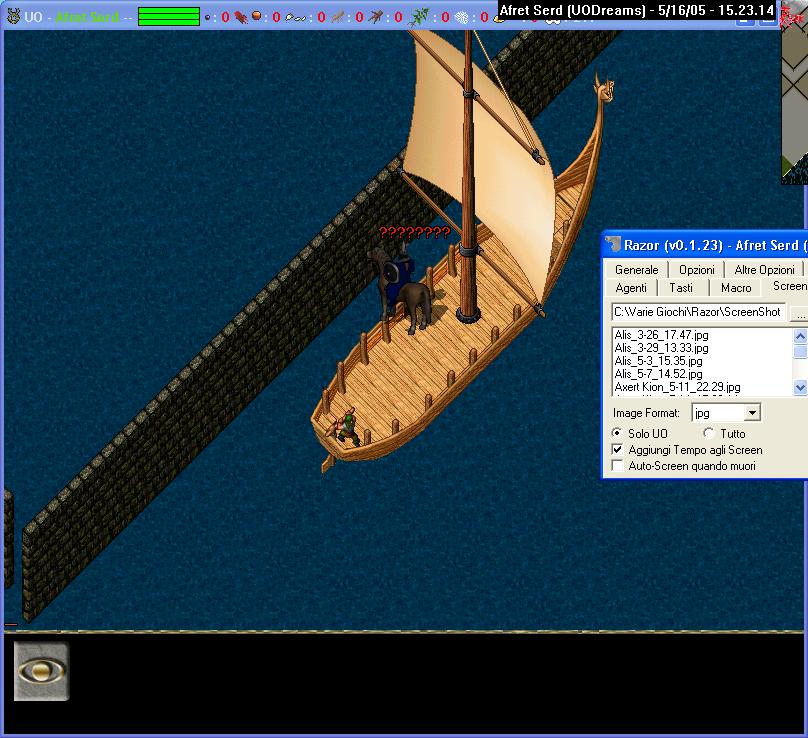808x738 pixels.
Task: Click the screenshot folder path field
Action: click(699, 312)
